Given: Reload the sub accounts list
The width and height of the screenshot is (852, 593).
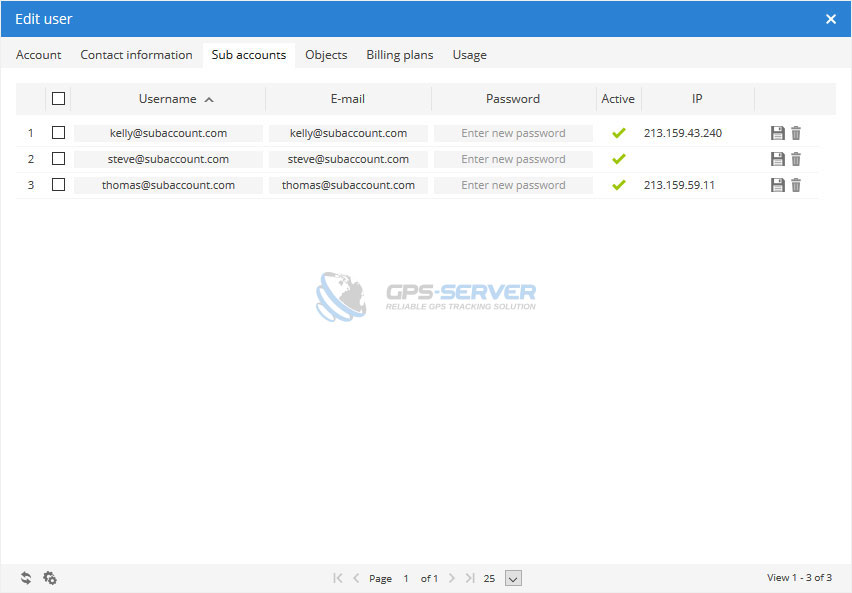Looking at the screenshot, I should 26,578.
